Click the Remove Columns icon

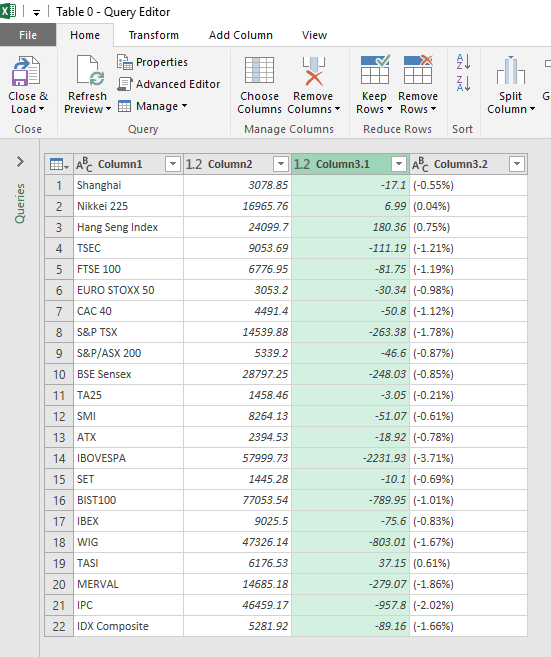pos(313,71)
